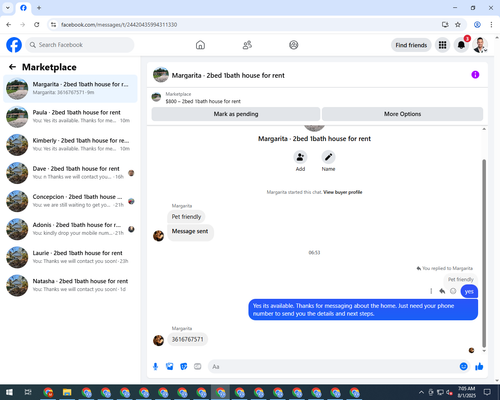Reply to the yes message
The image size is (500, 400).
click(442, 291)
